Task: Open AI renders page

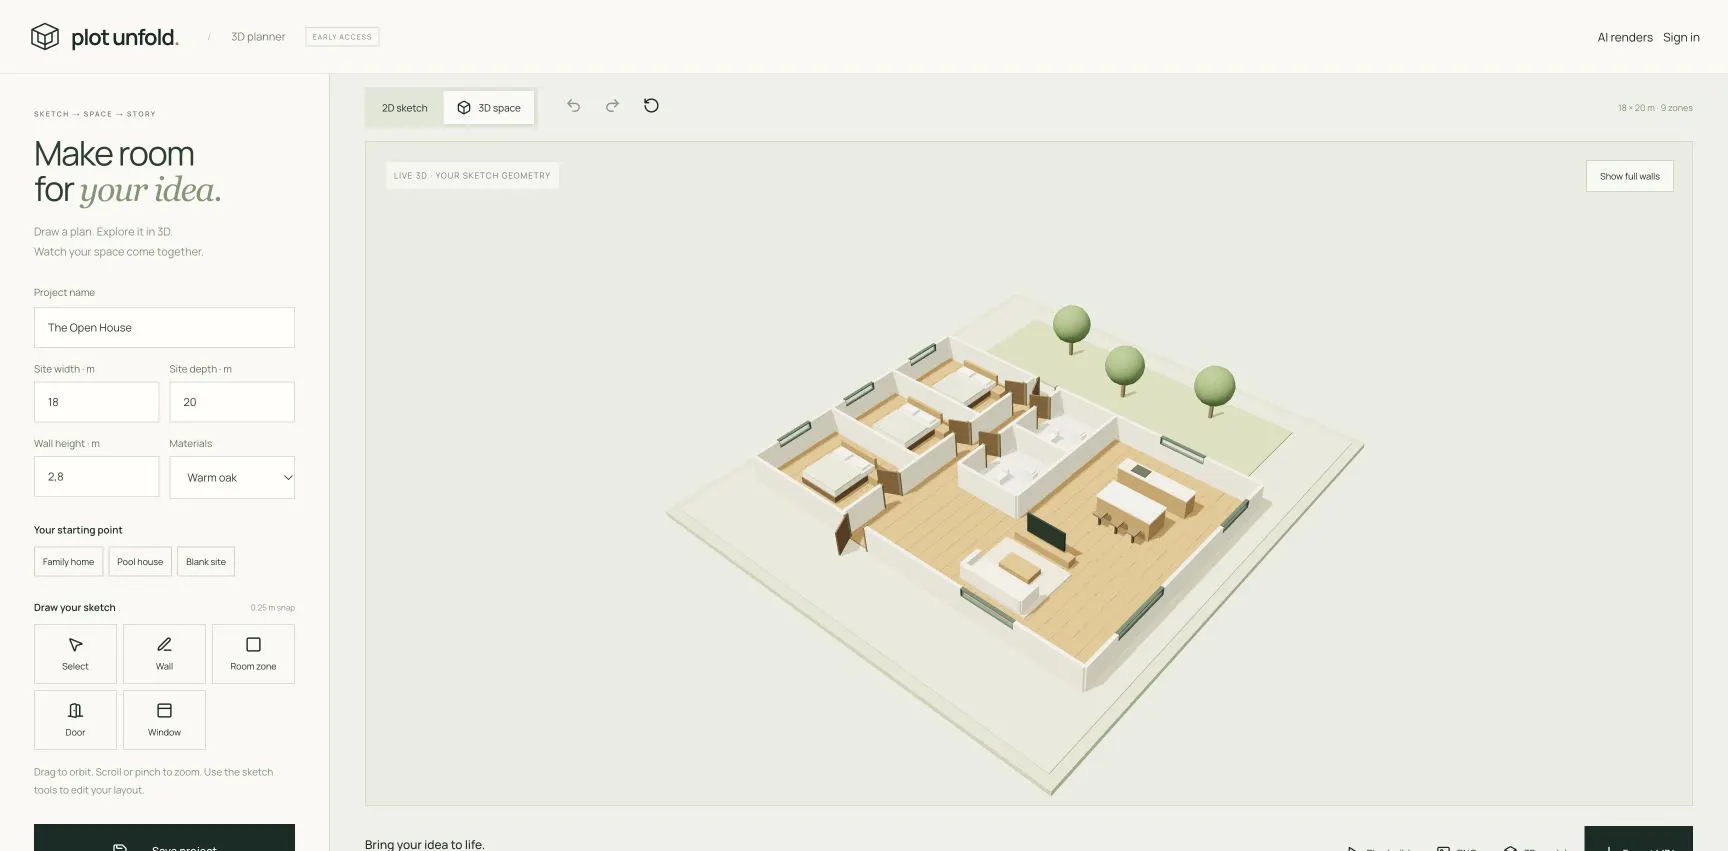Action: click(x=1625, y=38)
